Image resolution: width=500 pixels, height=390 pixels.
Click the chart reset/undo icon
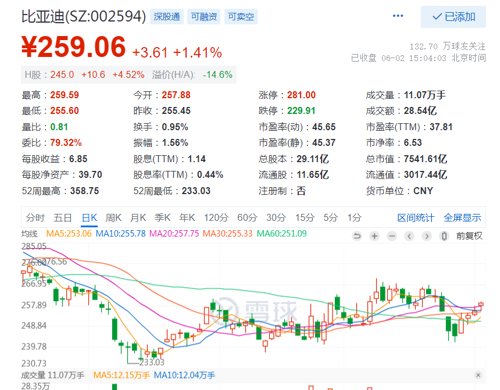(x=357, y=236)
